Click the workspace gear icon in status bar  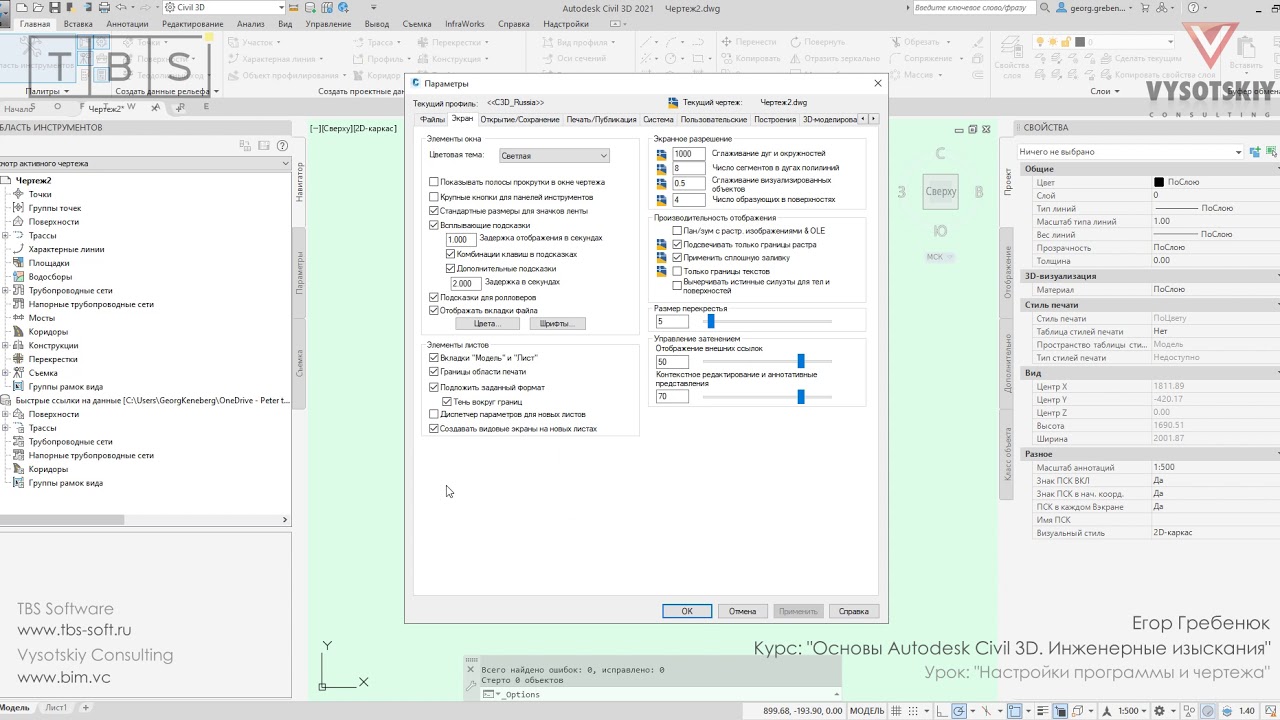tap(1159, 711)
